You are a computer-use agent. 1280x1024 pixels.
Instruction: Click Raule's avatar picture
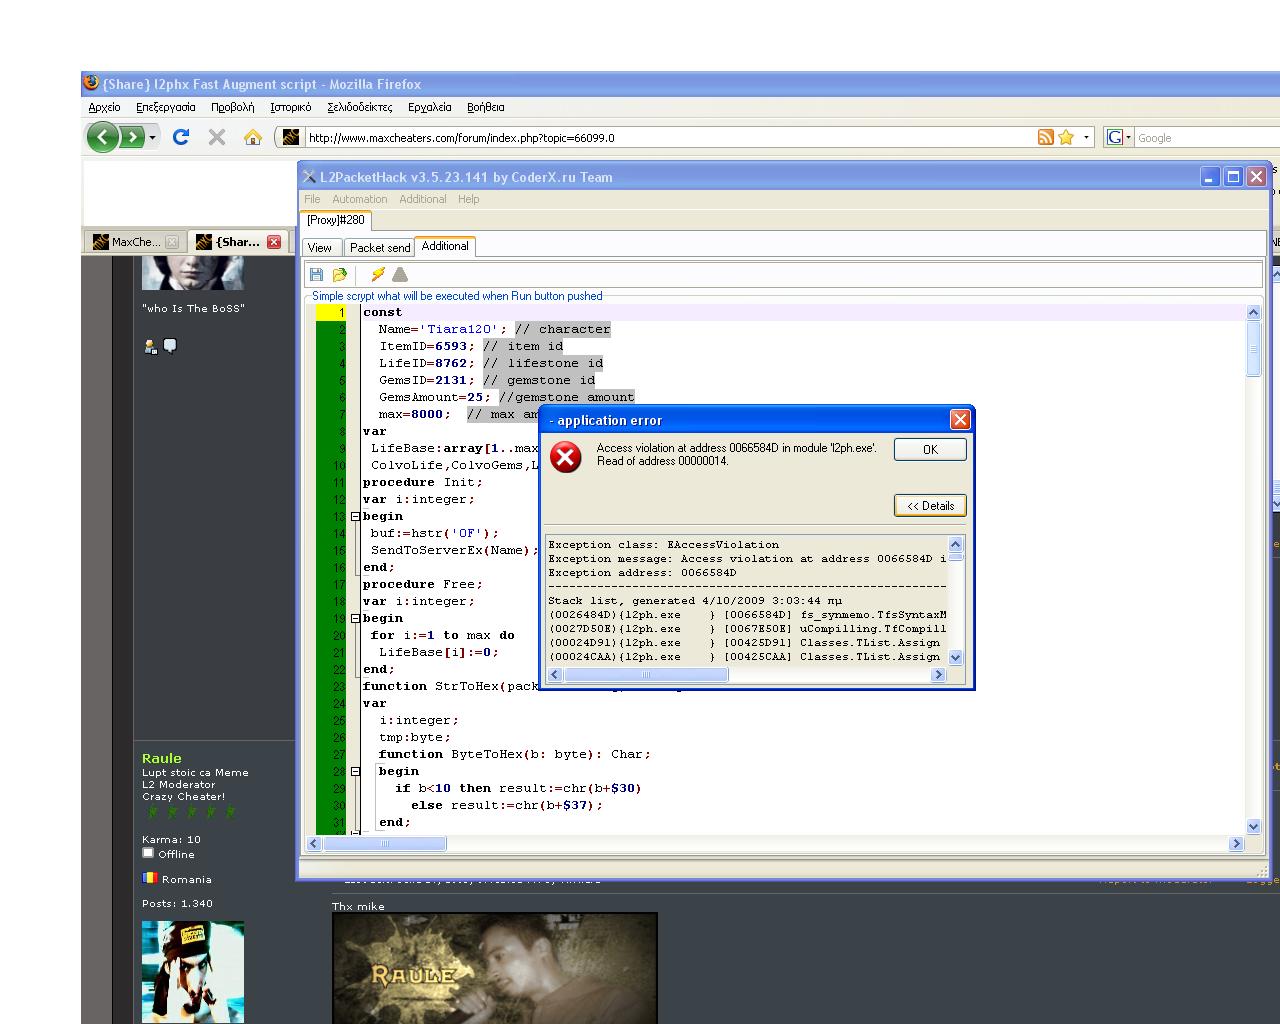[193, 972]
